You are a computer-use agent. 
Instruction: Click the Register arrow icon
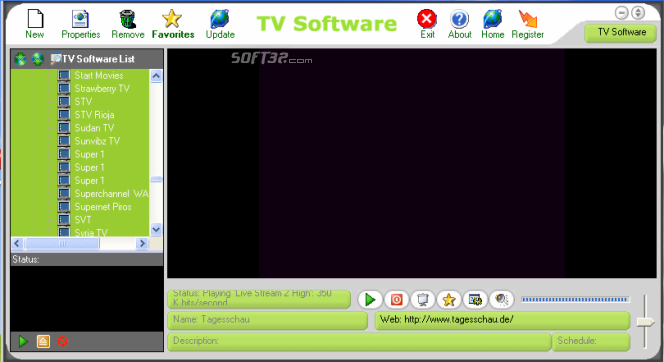pyautogui.click(x=528, y=19)
